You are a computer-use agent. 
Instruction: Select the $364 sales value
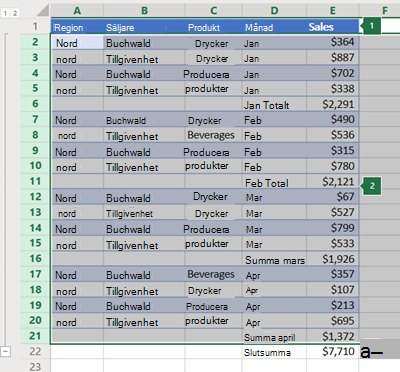tap(332, 42)
